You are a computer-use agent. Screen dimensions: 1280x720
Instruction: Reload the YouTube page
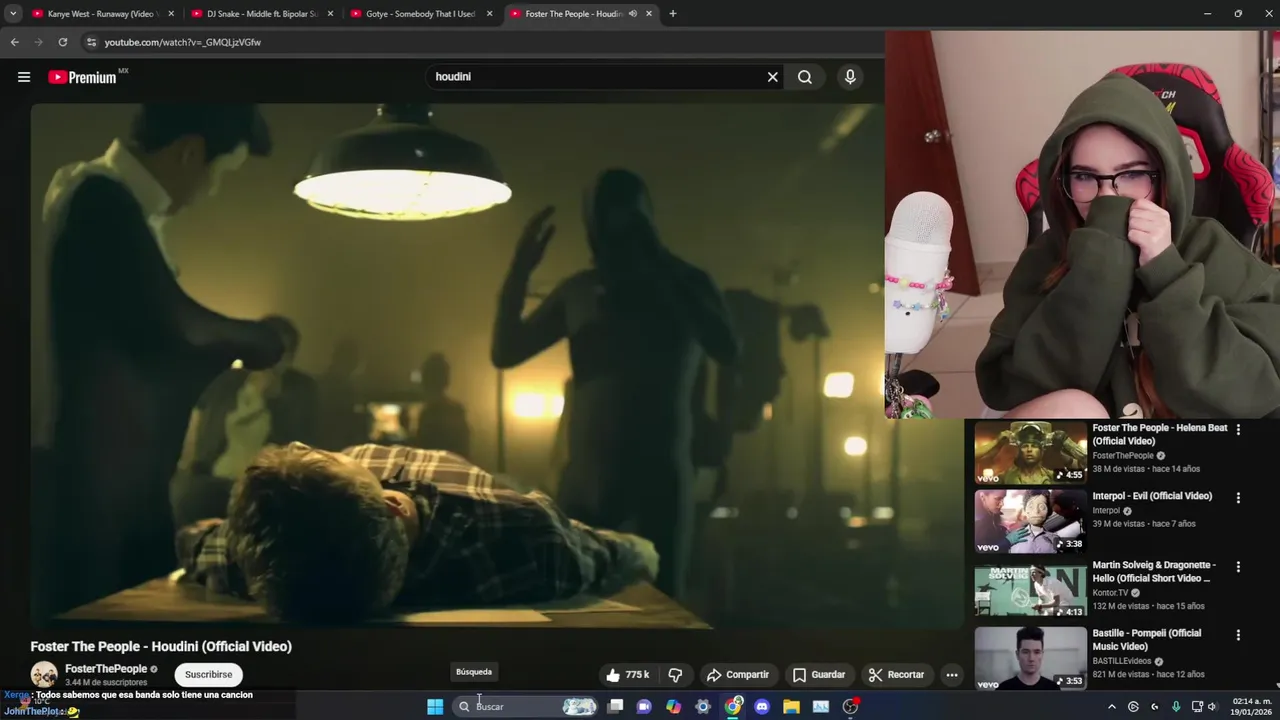(62, 42)
